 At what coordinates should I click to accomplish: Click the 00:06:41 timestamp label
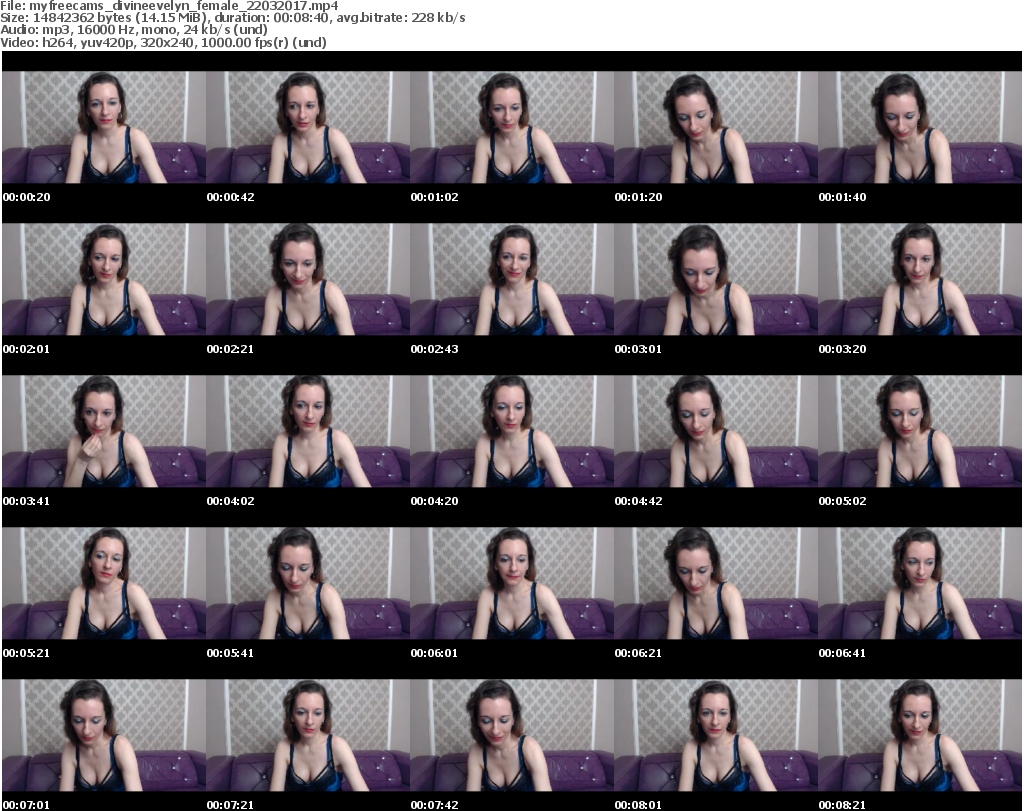pos(842,653)
